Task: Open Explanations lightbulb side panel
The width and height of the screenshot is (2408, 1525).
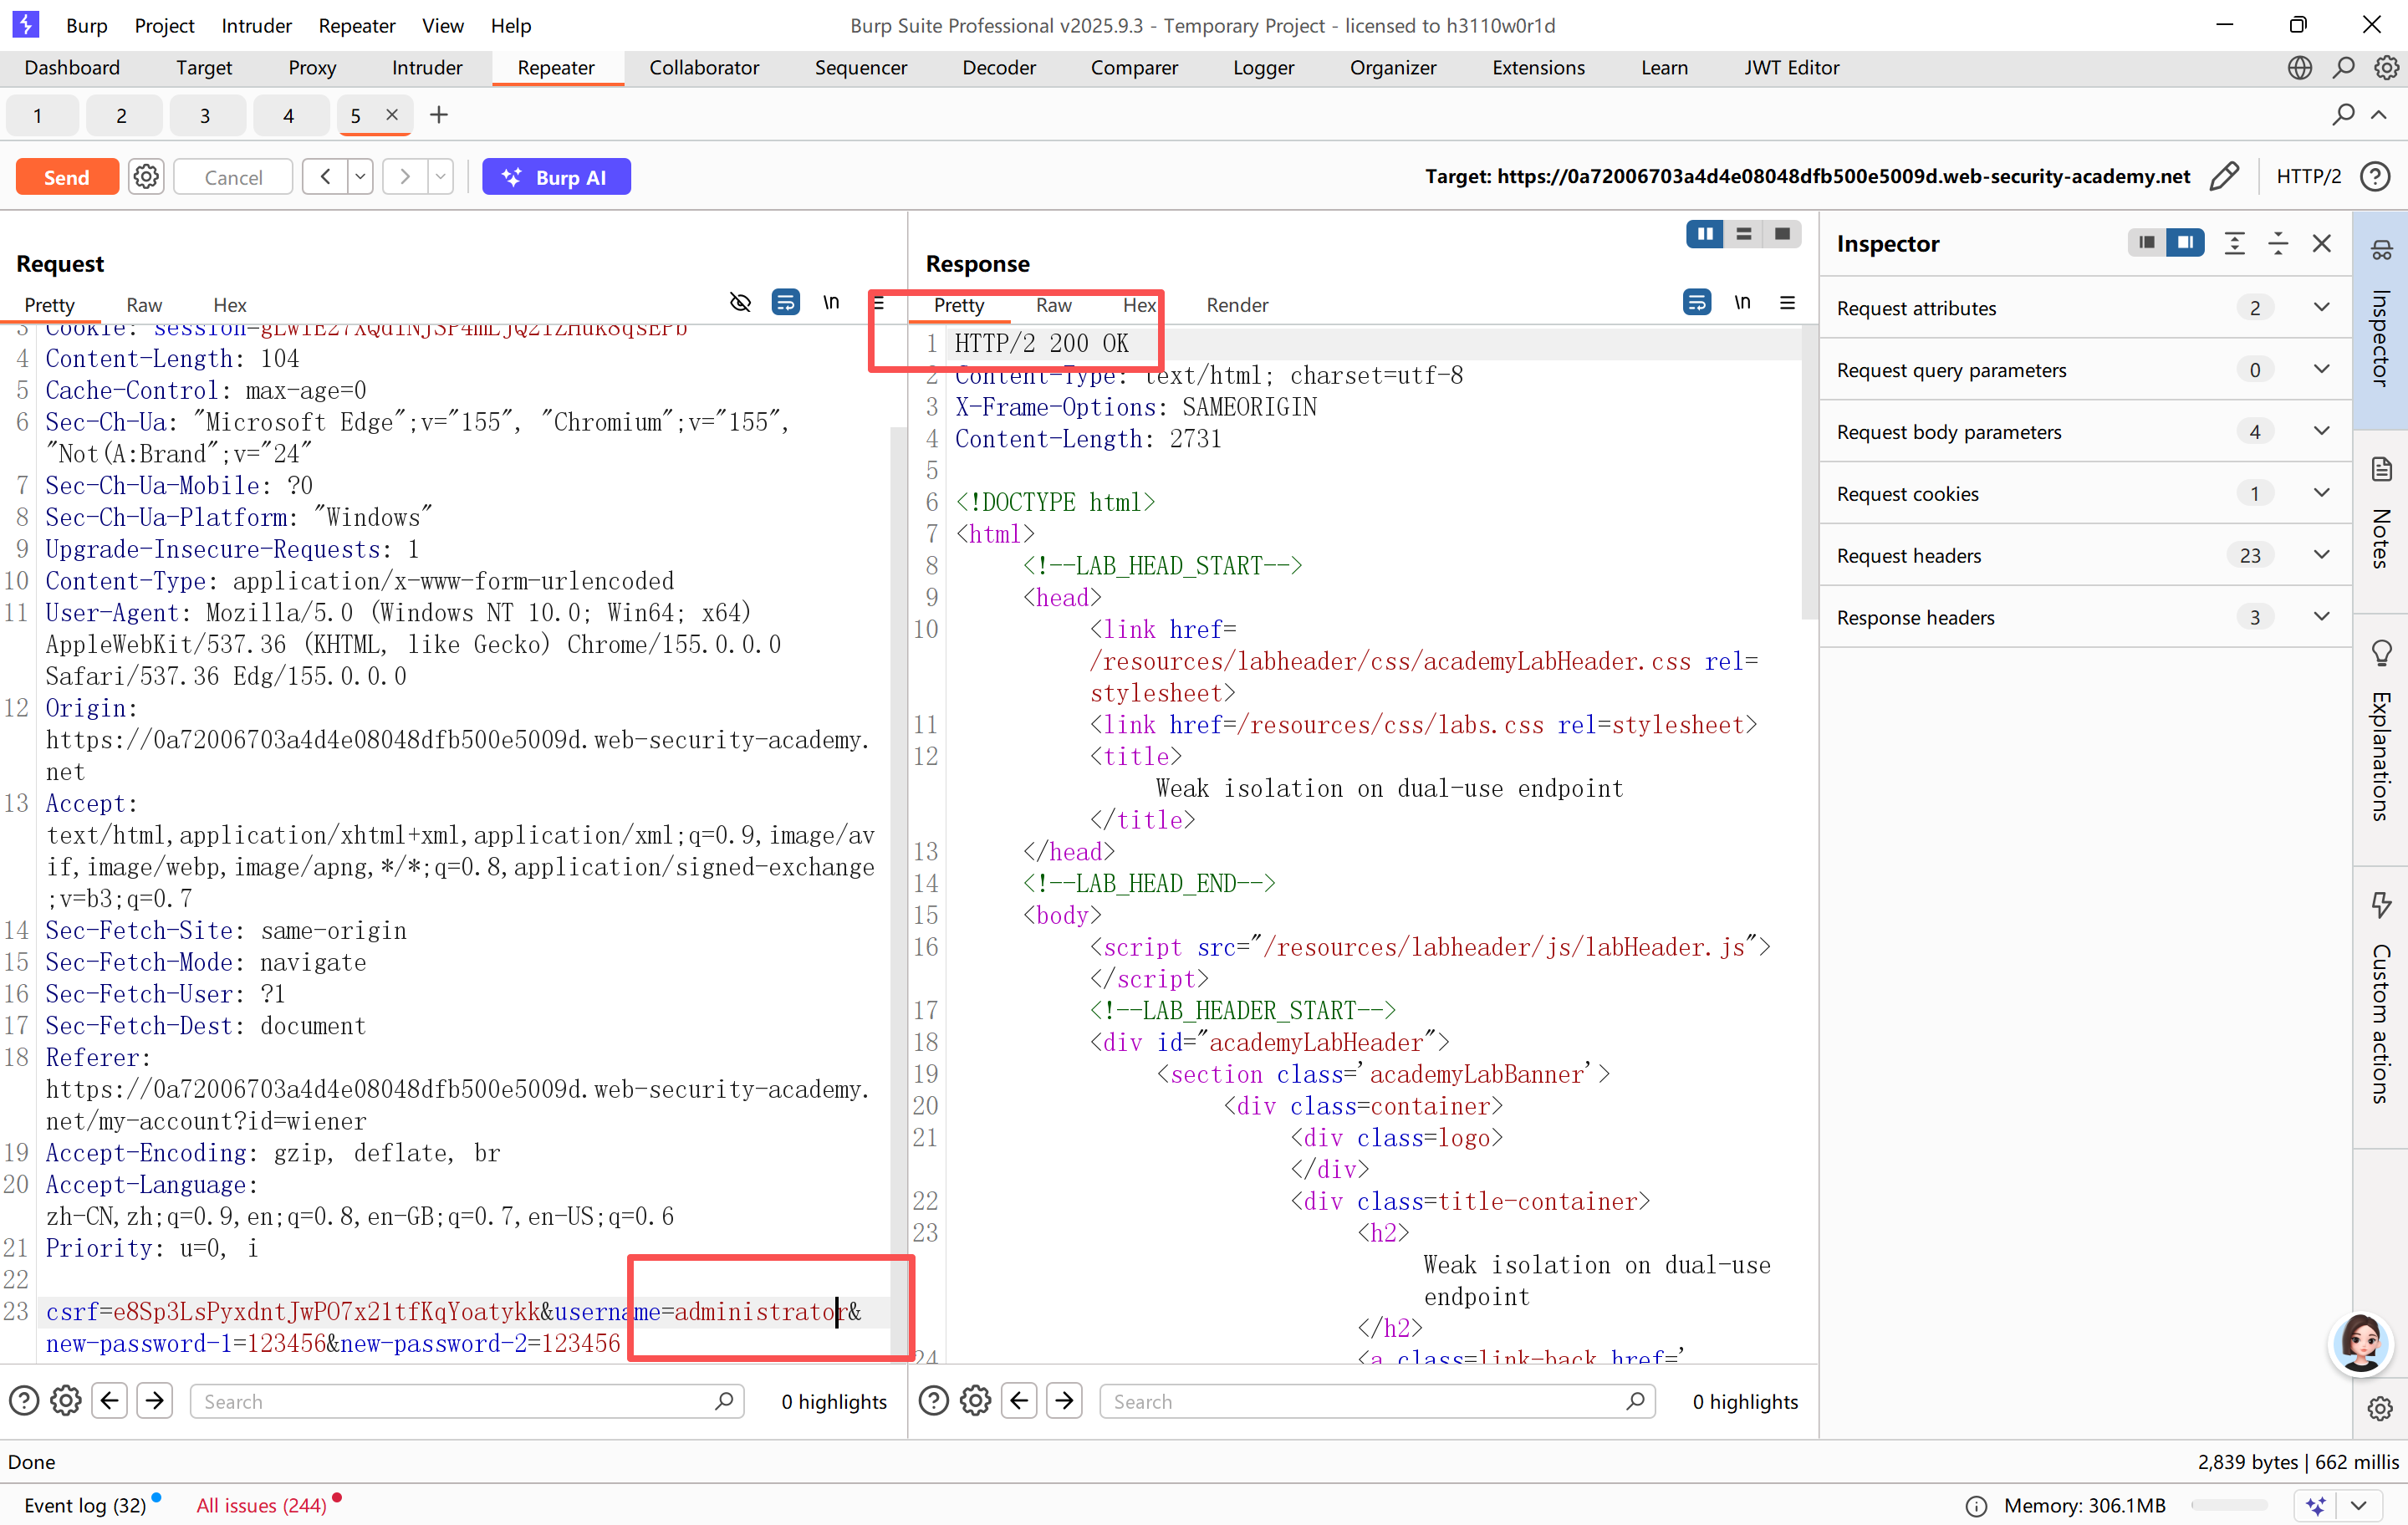Action: pos(2381,653)
